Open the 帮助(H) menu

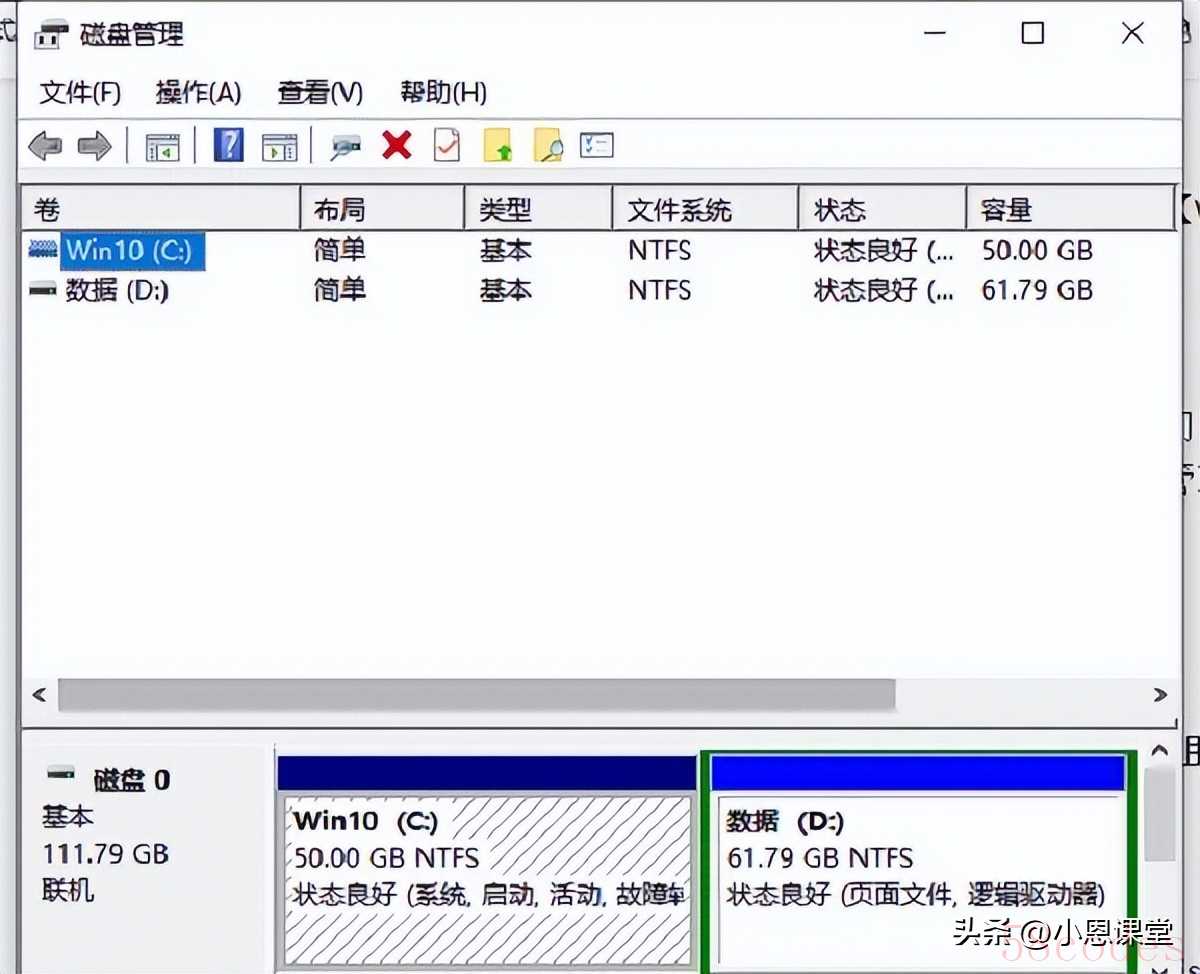coord(443,93)
